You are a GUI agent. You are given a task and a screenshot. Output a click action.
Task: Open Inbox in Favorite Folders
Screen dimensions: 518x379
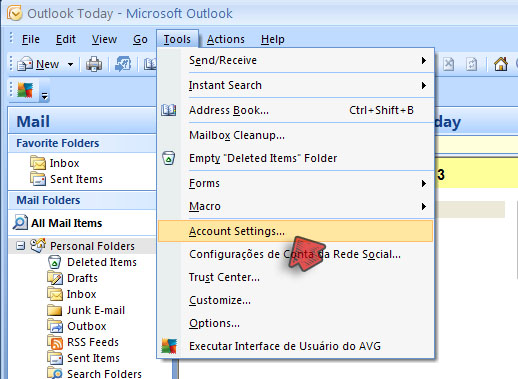64,163
